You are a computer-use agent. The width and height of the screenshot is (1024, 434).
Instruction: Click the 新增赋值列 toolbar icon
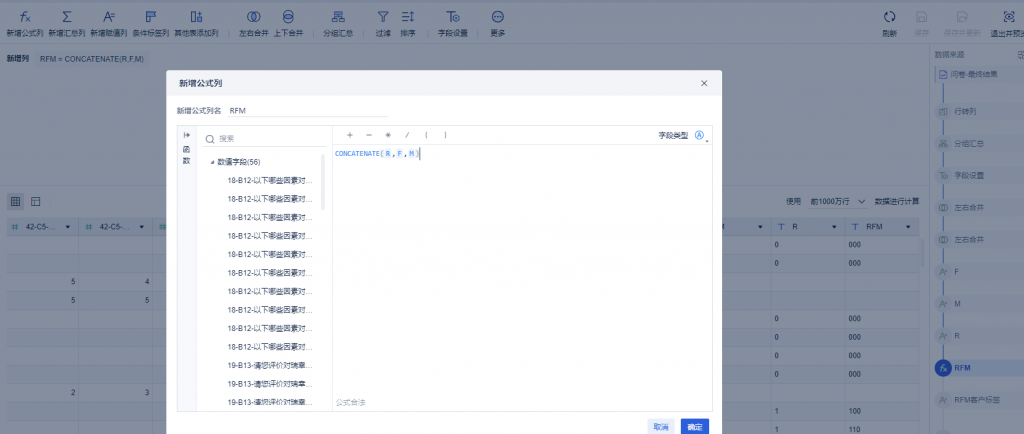click(109, 17)
